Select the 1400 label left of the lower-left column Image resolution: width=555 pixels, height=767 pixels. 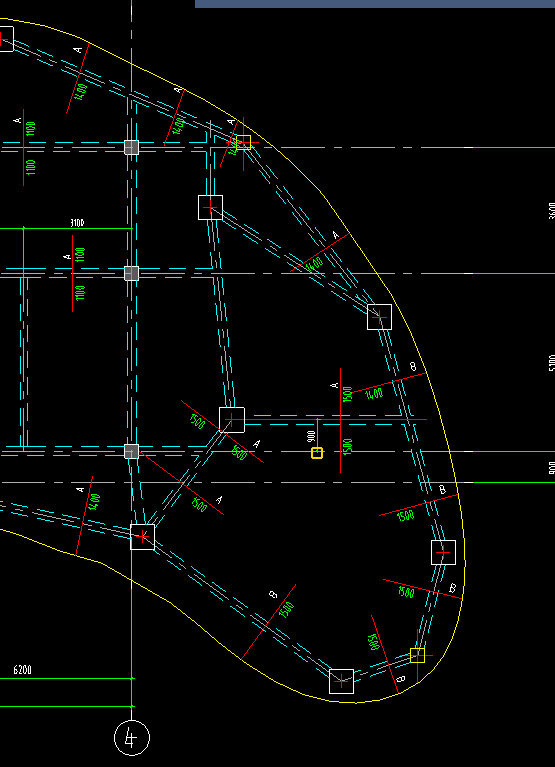tap(95, 502)
